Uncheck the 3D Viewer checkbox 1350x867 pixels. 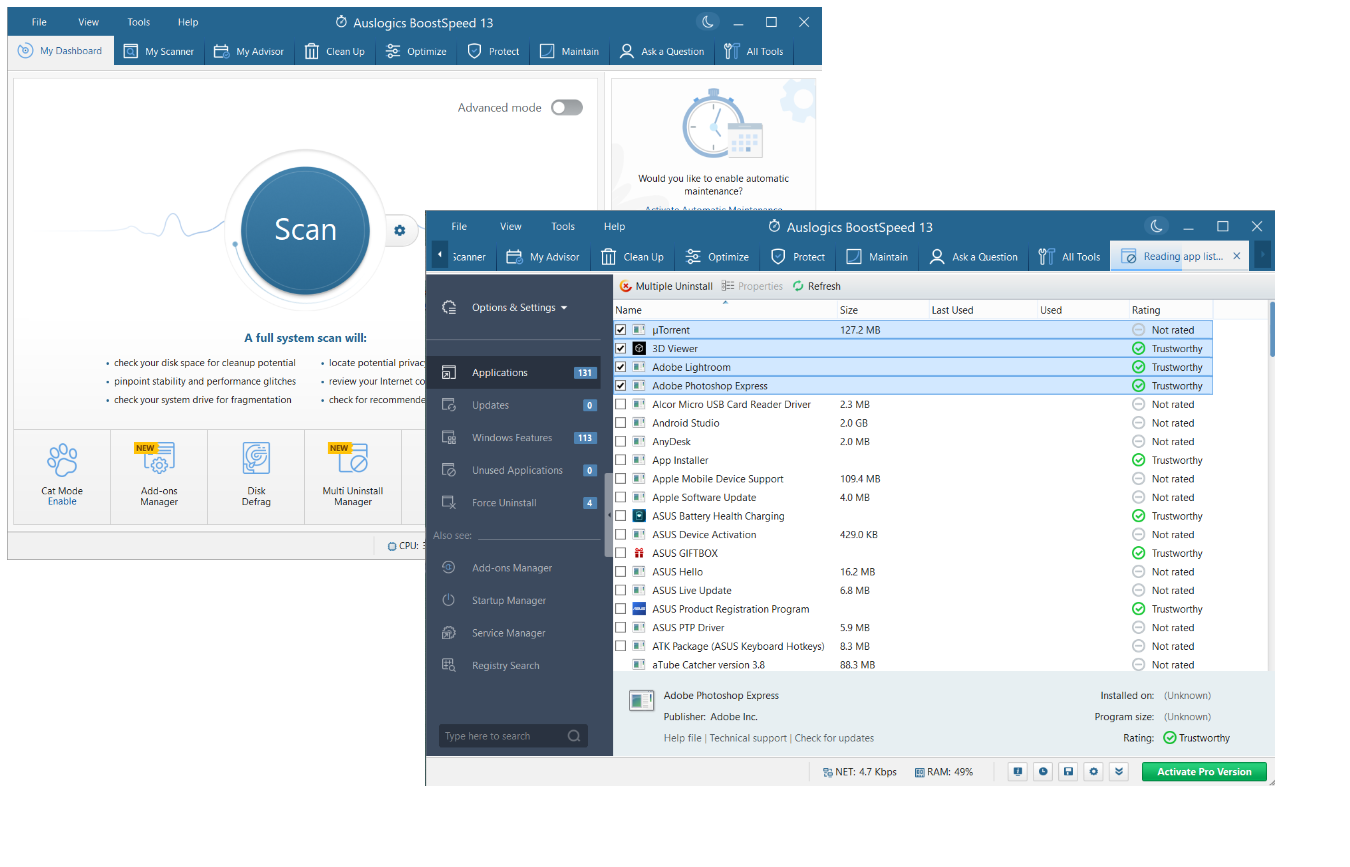620,349
